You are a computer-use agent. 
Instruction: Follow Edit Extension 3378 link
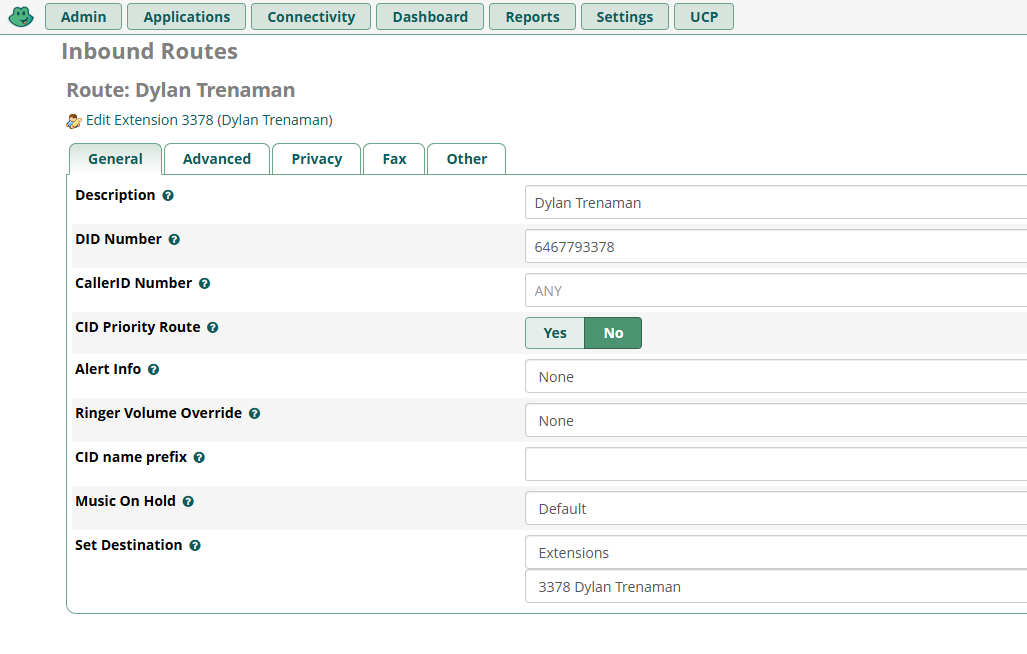pyautogui.click(x=209, y=120)
